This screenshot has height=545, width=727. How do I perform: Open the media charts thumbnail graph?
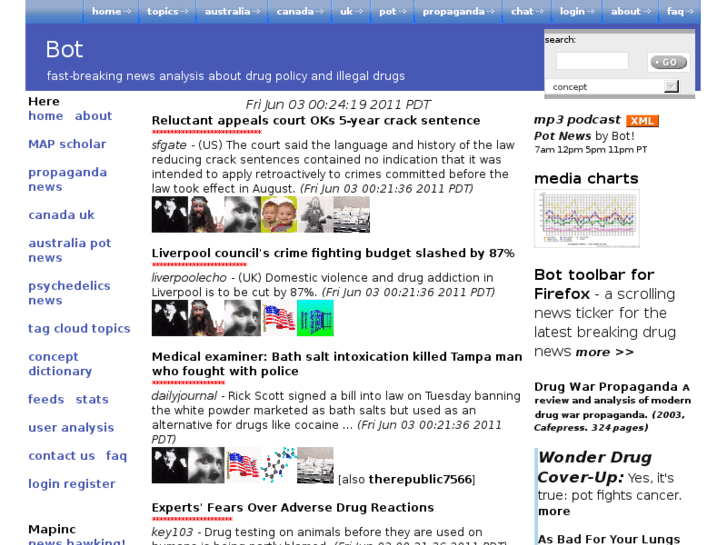(x=587, y=218)
